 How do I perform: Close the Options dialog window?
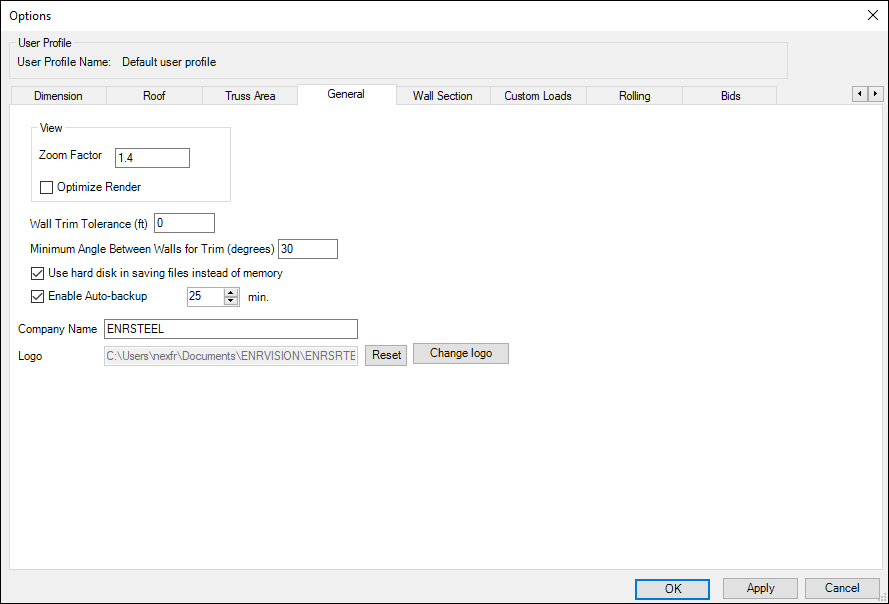pos(870,15)
